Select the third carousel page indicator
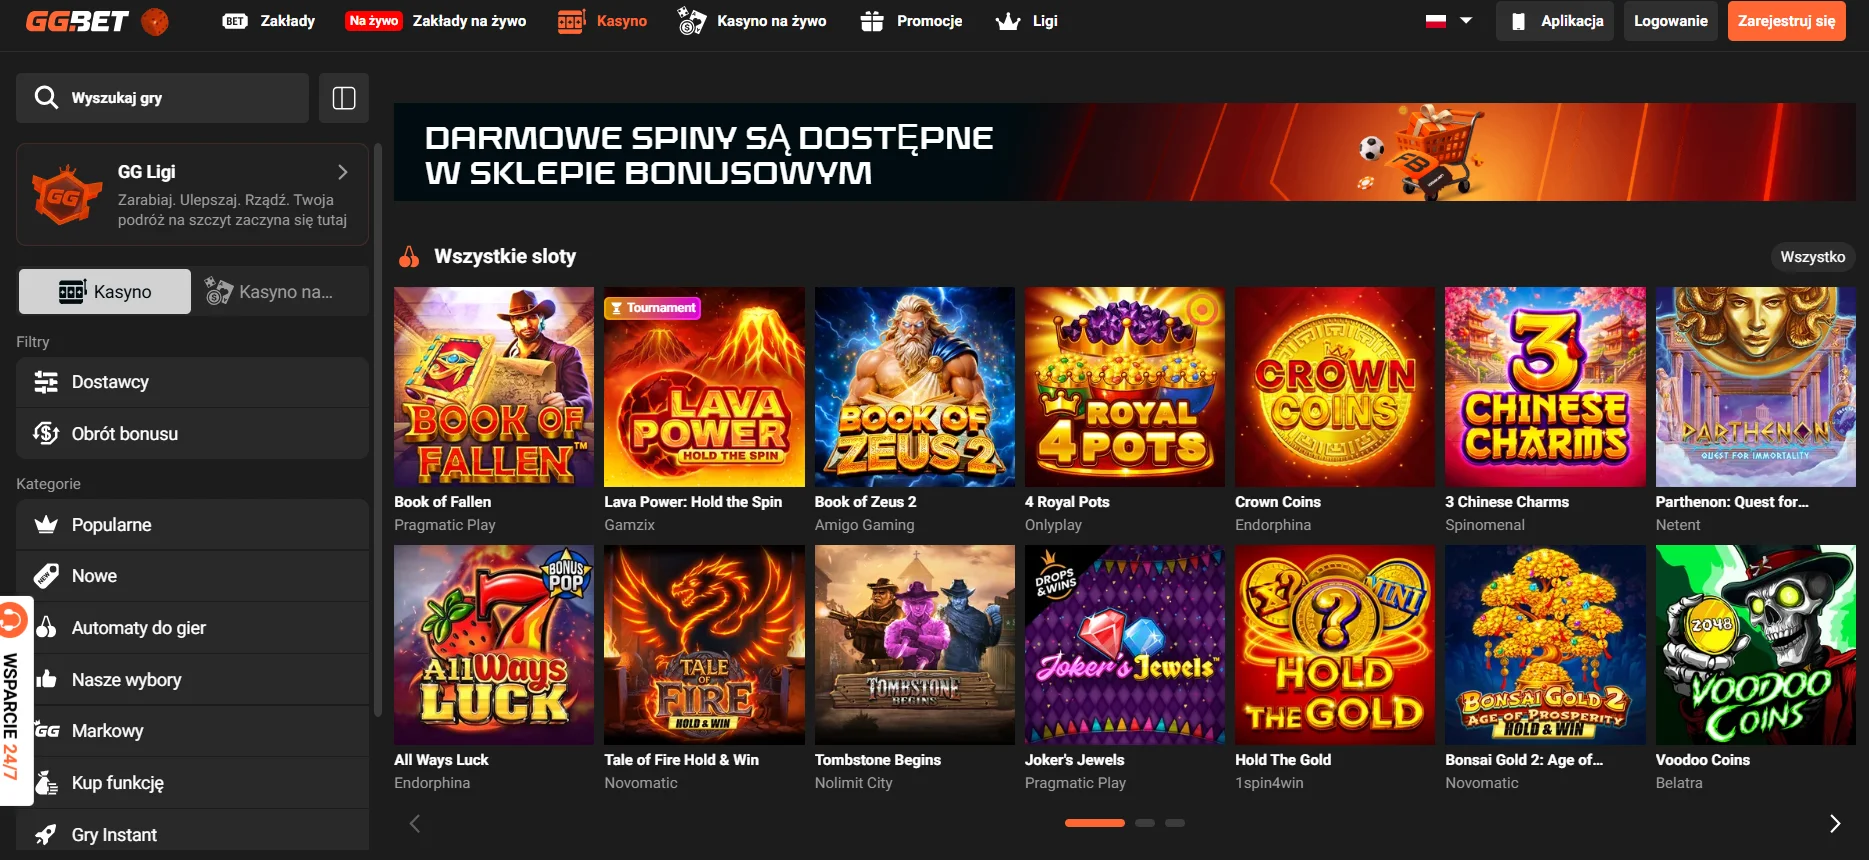1869x860 pixels. tap(1175, 823)
